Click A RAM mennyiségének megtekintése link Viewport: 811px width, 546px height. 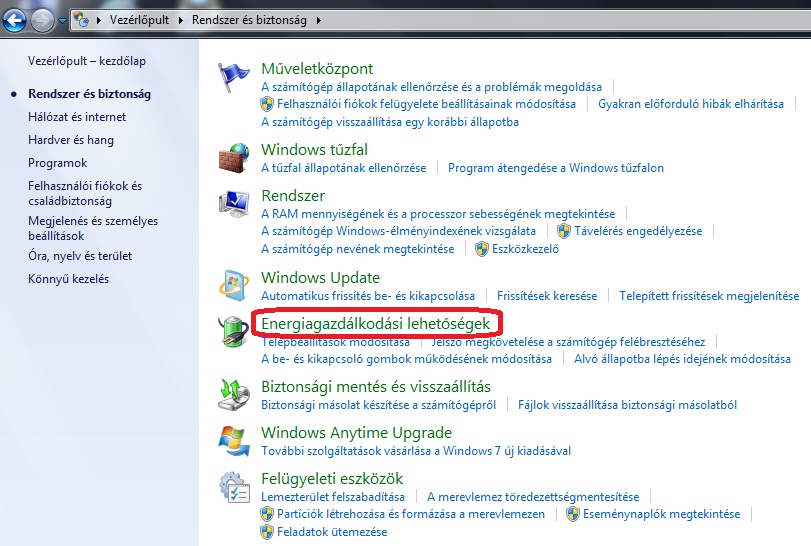[438, 214]
